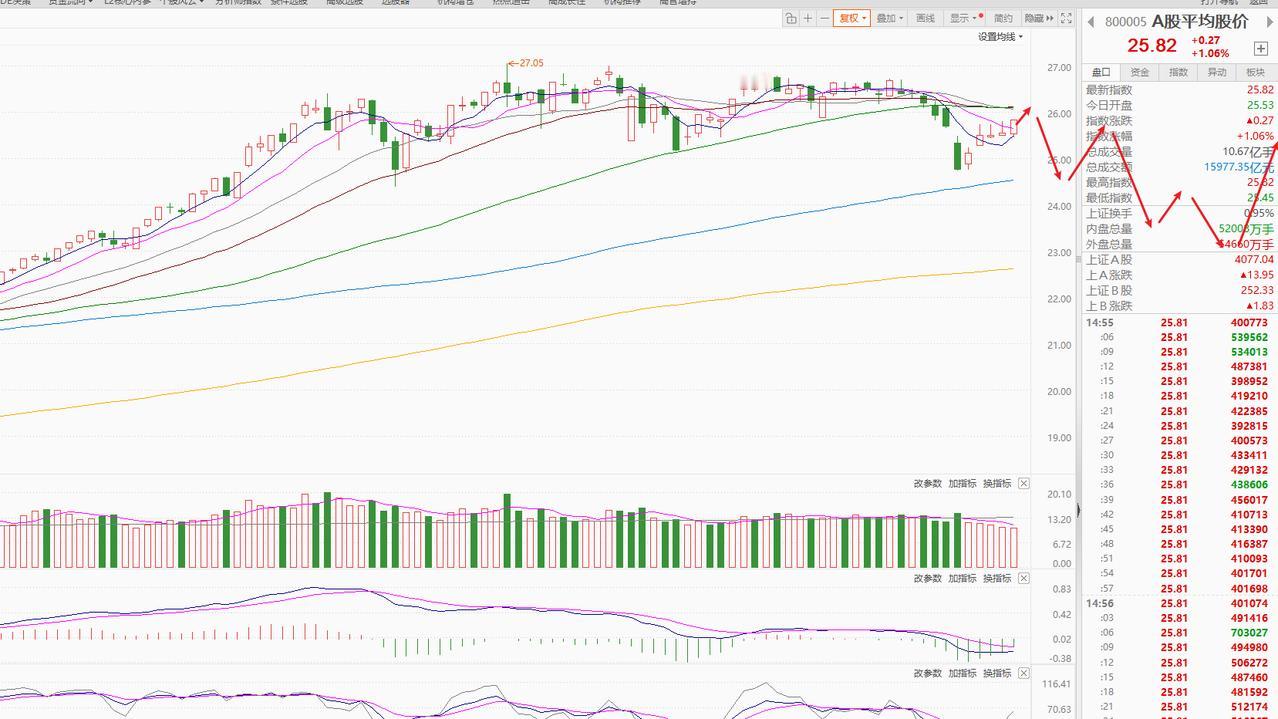Open the 复权 dropdown
The image size is (1278, 719).
pyautogui.click(x=851, y=18)
